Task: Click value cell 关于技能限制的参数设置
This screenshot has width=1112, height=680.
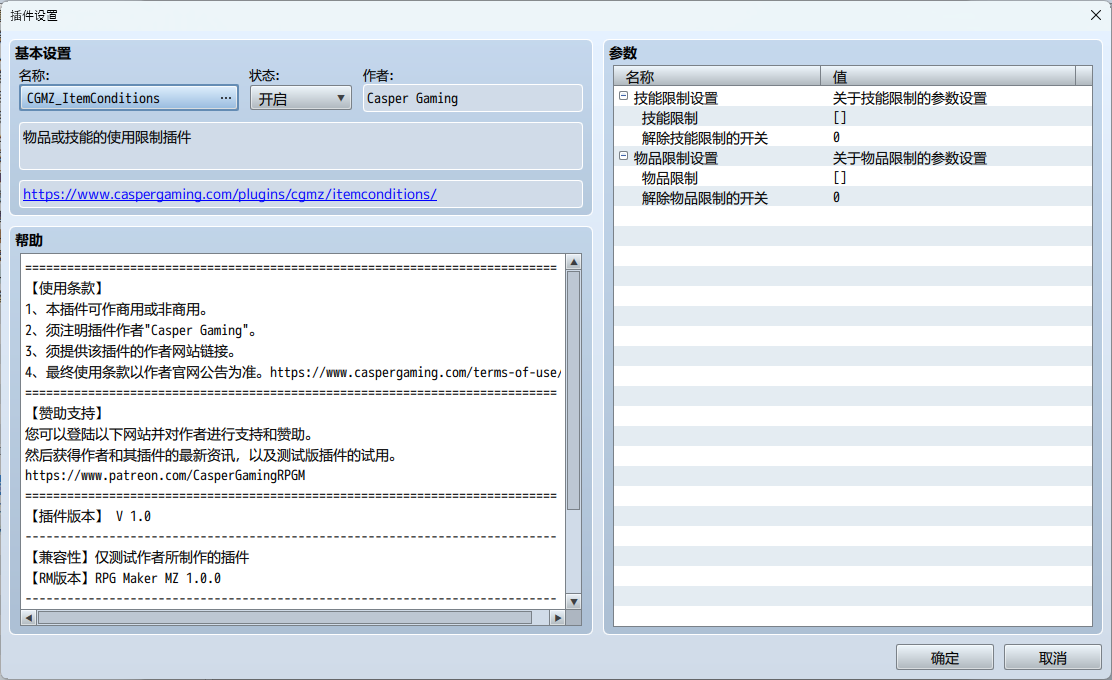Action: pyautogui.click(x=909, y=98)
